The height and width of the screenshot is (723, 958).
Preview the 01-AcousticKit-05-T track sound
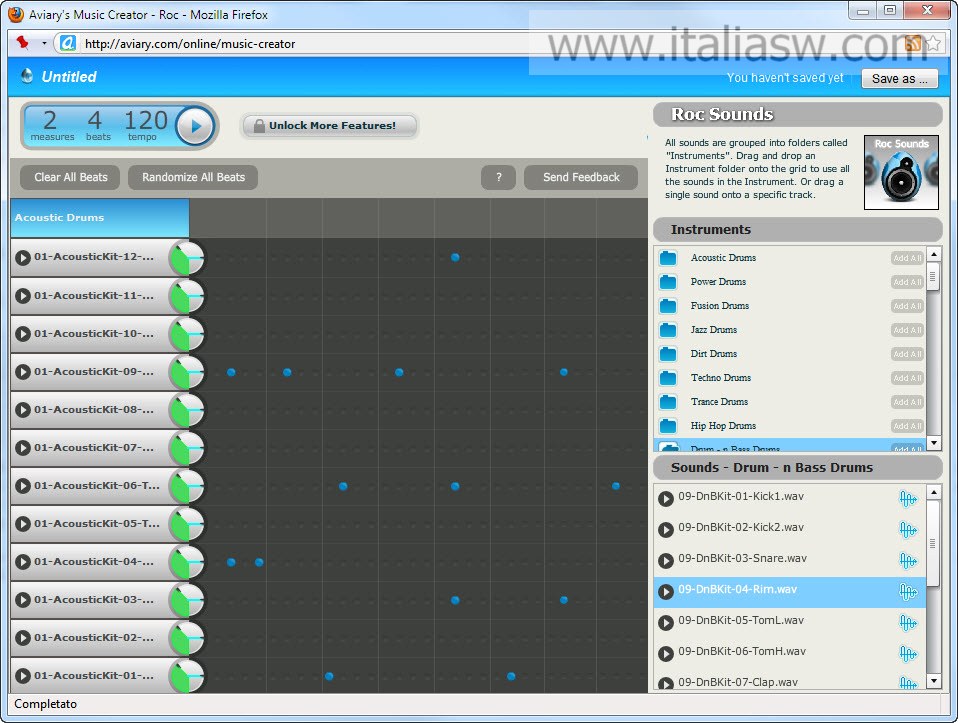click(23, 524)
